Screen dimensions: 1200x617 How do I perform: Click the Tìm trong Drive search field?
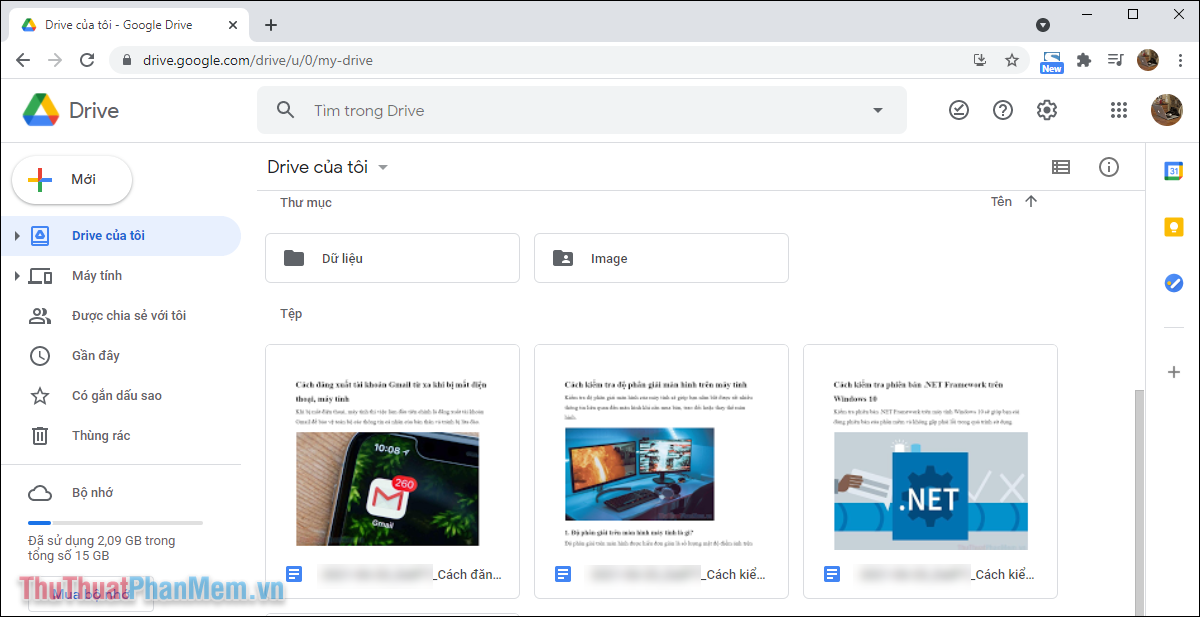point(582,110)
